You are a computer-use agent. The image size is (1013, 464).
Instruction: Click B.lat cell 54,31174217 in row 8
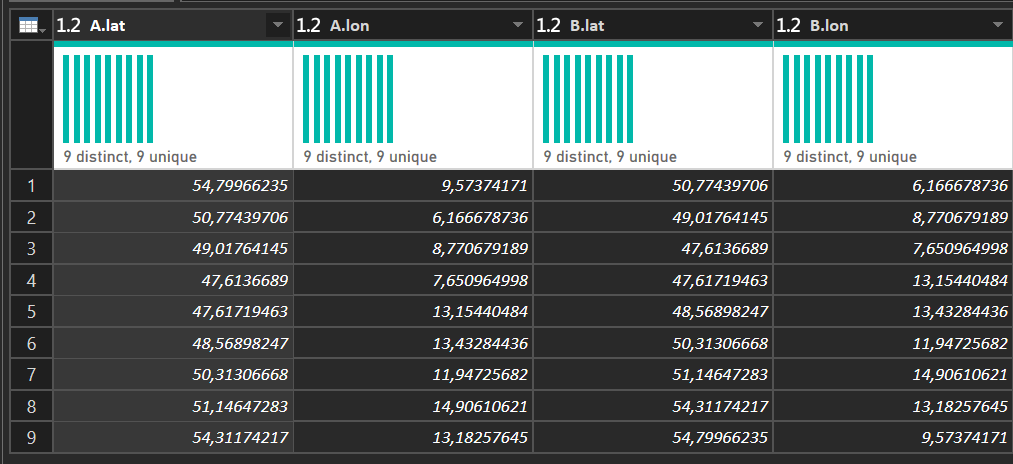tap(653, 406)
